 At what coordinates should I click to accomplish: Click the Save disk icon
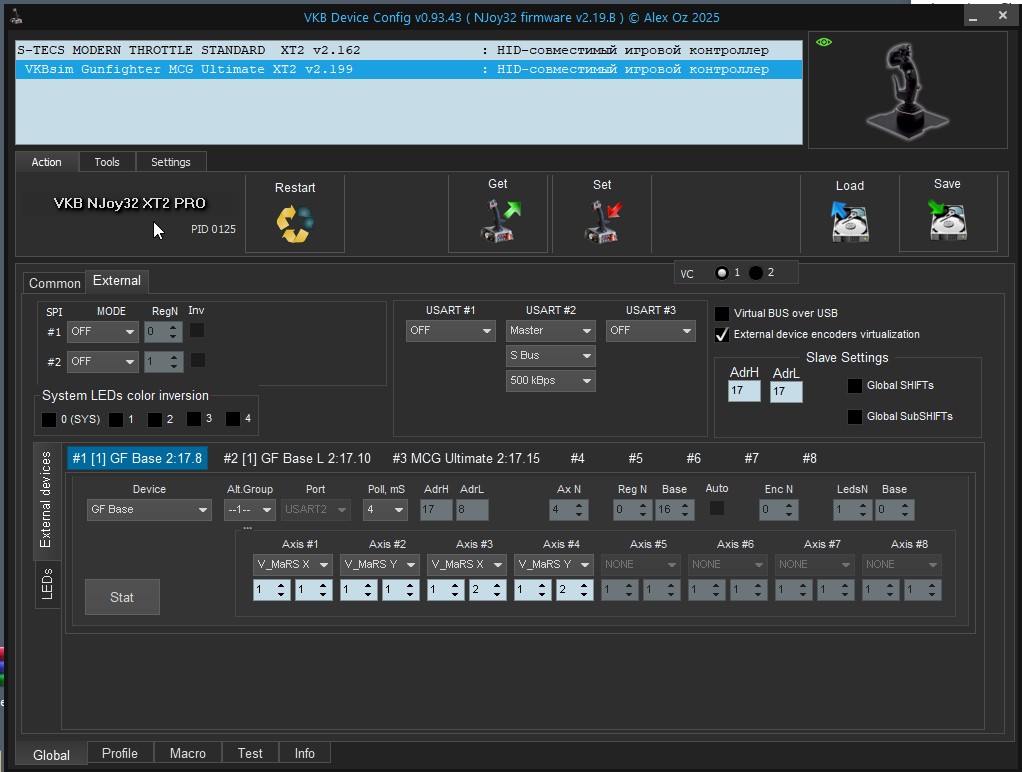pyautogui.click(x=946, y=220)
